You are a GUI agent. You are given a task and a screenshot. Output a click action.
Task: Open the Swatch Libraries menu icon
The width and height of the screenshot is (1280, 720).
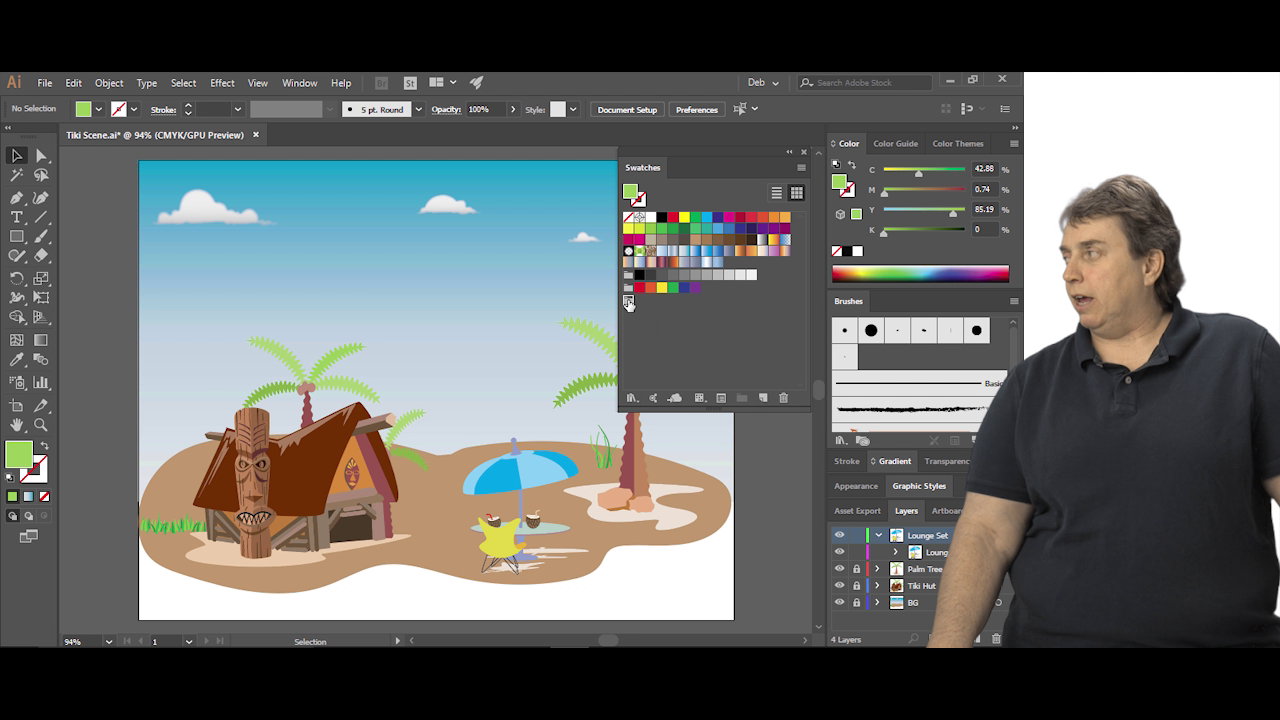tap(632, 398)
